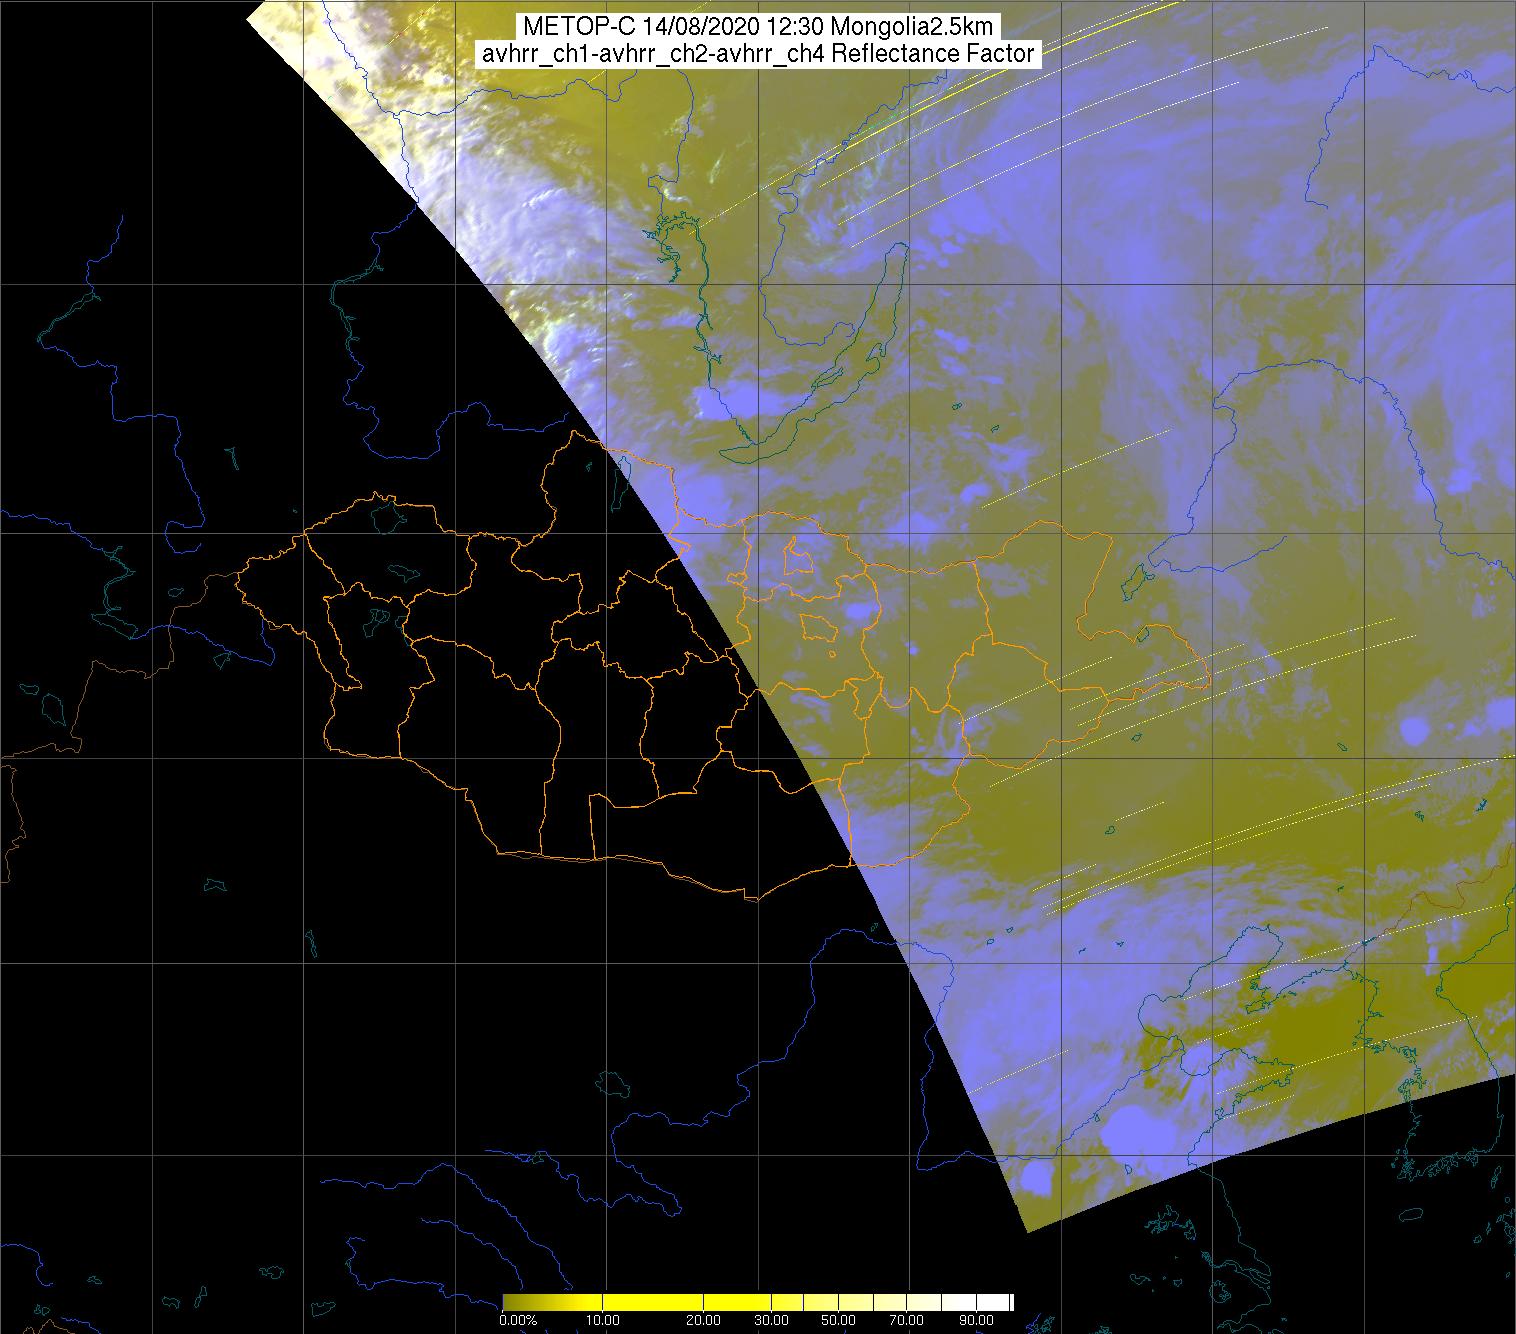Click the '30.00' colorbar label
This screenshot has height=1334, width=1516.
coord(771,1320)
